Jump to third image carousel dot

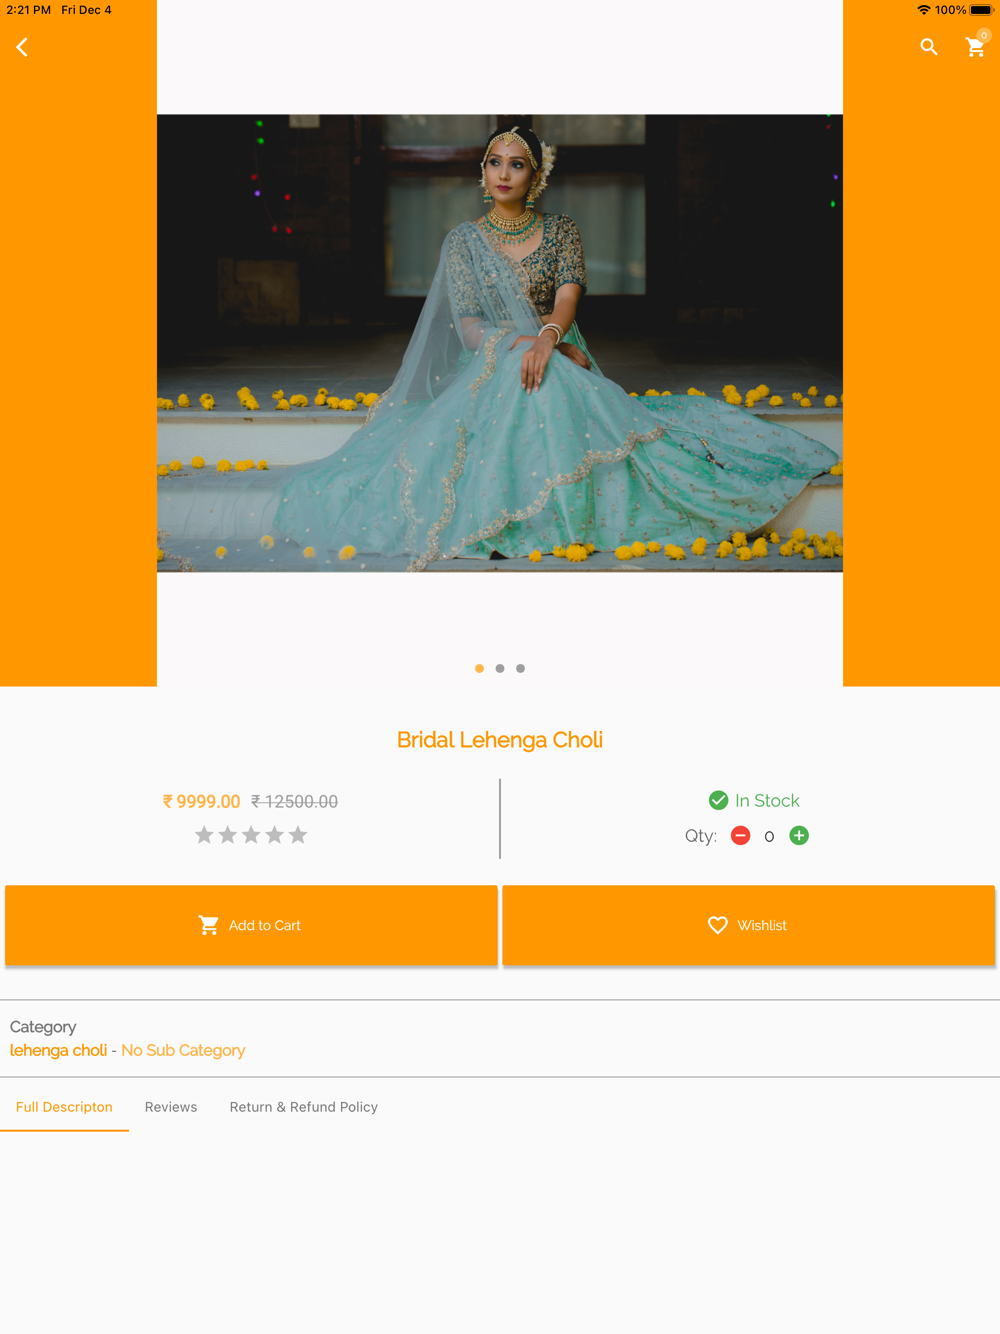(x=520, y=668)
